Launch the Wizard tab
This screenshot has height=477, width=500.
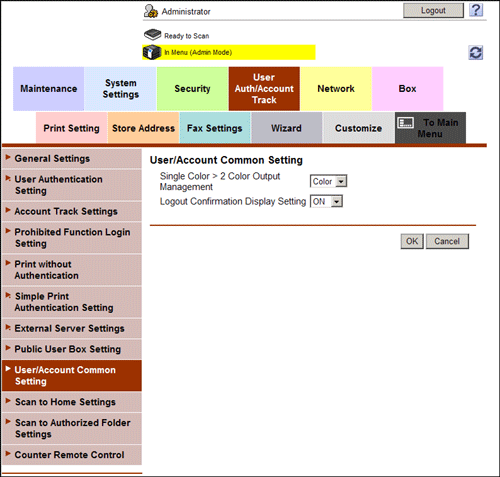[286, 128]
